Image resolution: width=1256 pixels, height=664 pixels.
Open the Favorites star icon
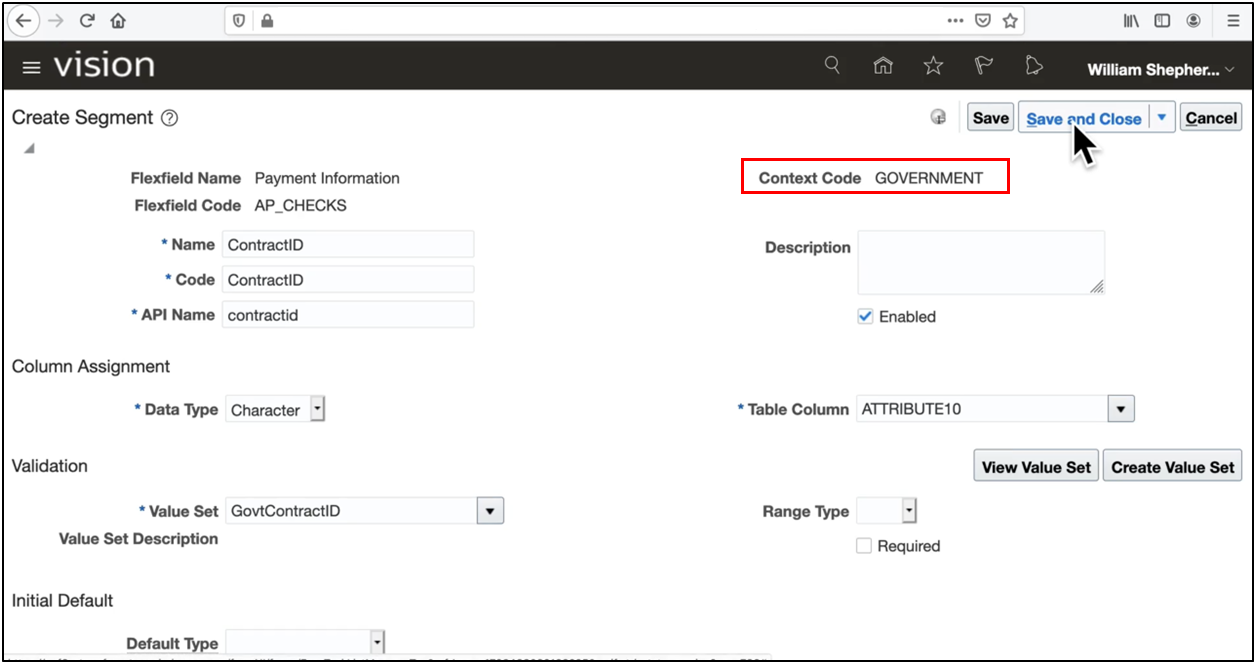(933, 66)
